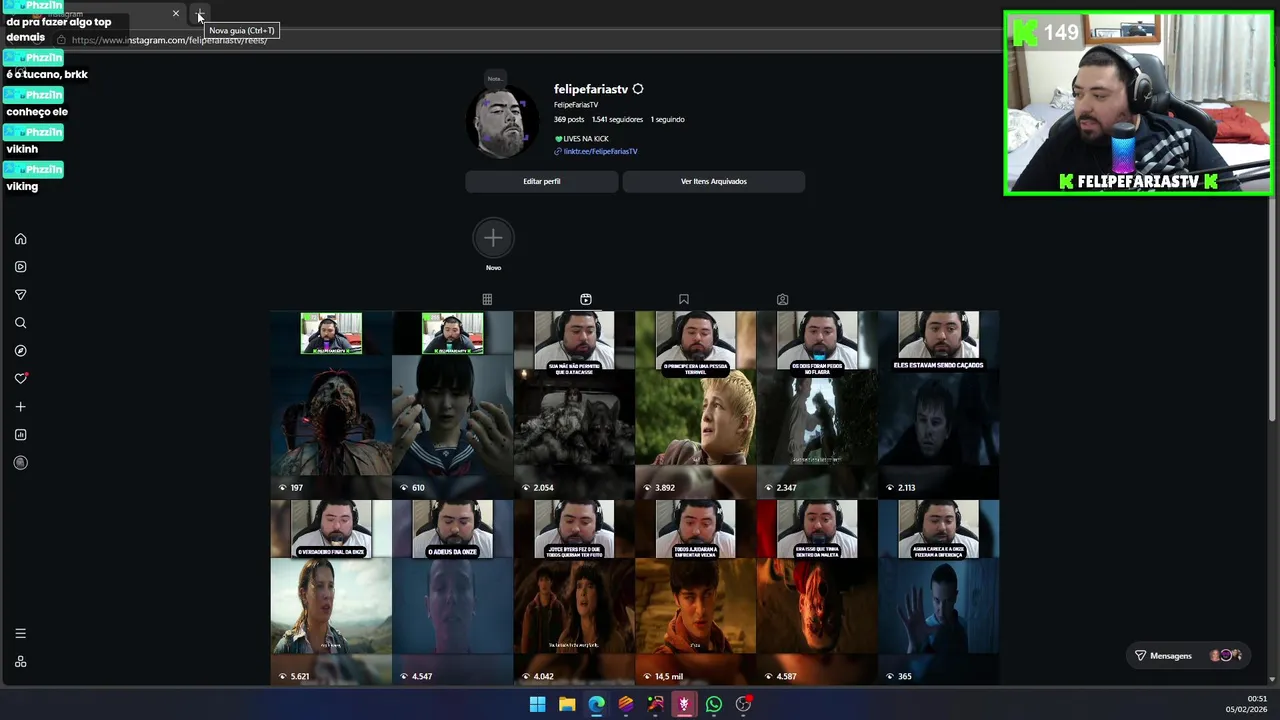
Task: Close the current browser tab
Action: (176, 14)
